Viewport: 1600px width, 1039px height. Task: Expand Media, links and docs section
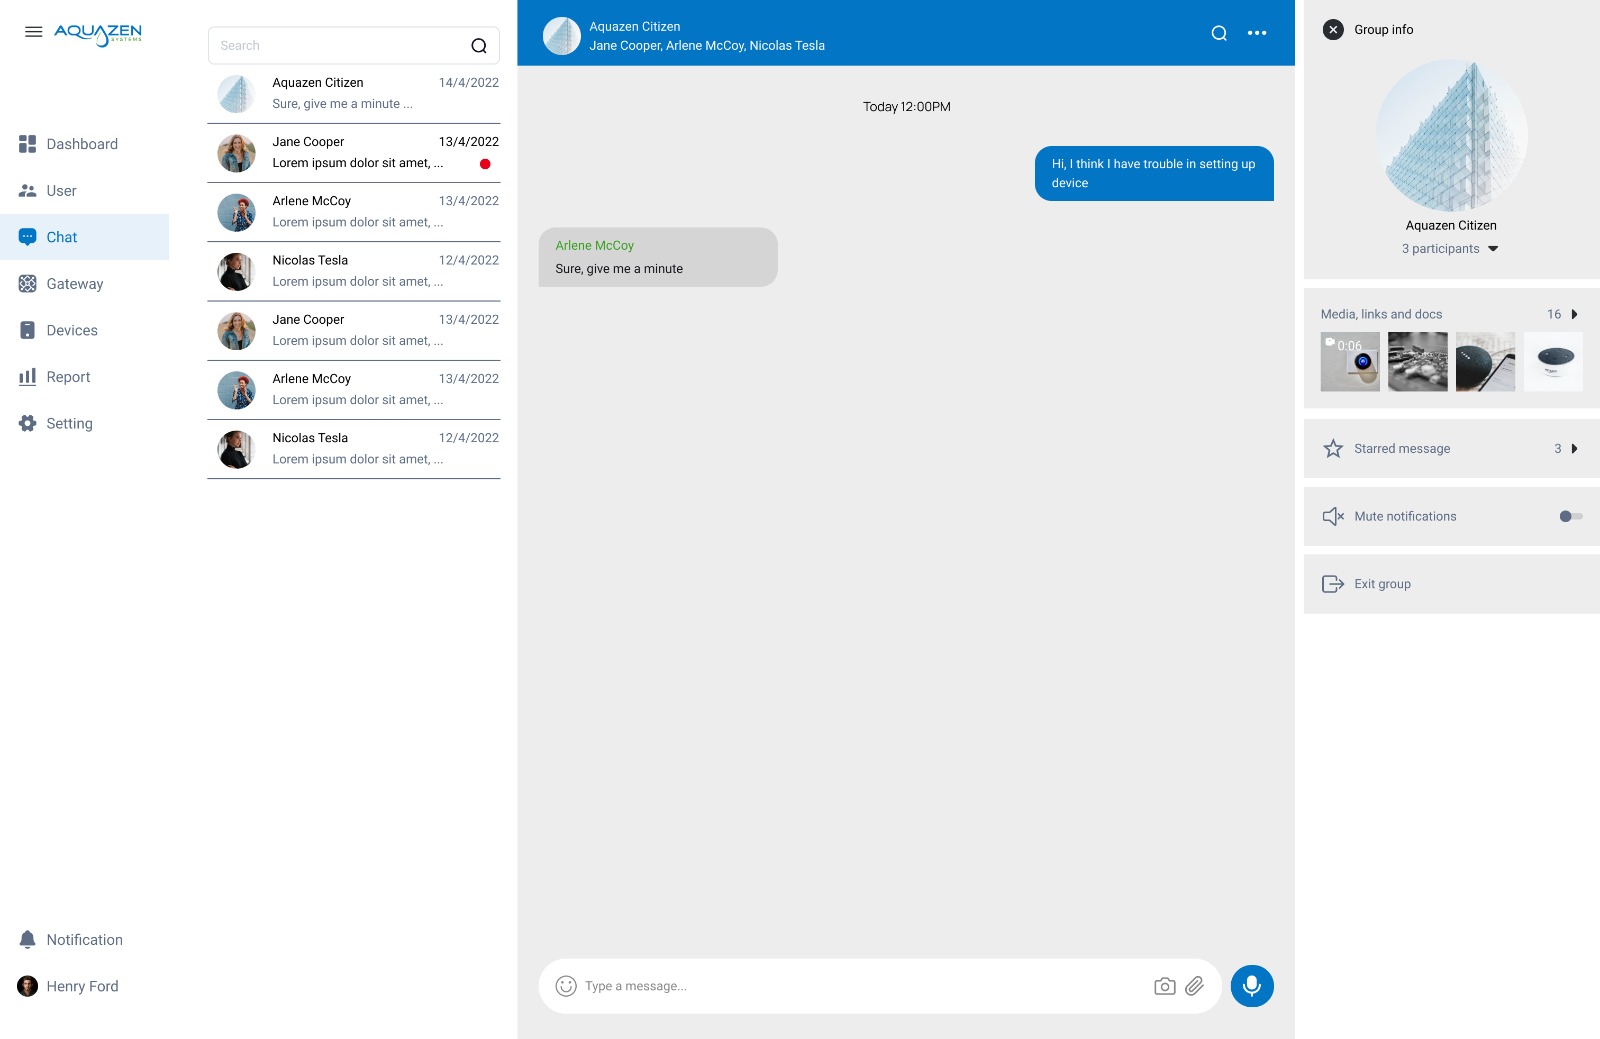click(1574, 314)
